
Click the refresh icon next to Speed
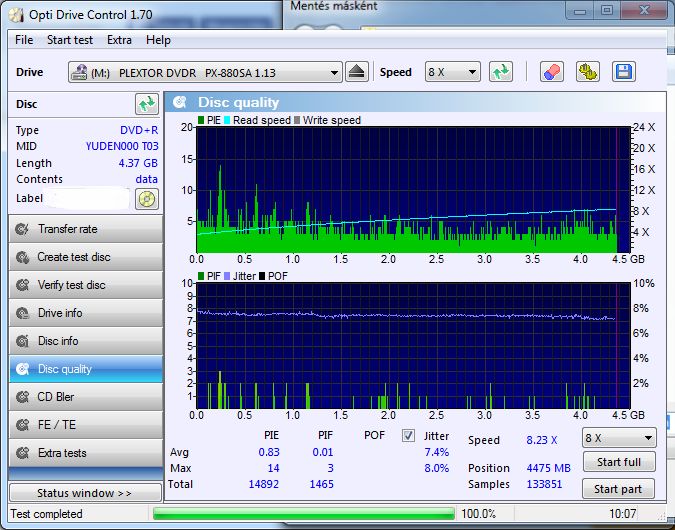coord(501,72)
